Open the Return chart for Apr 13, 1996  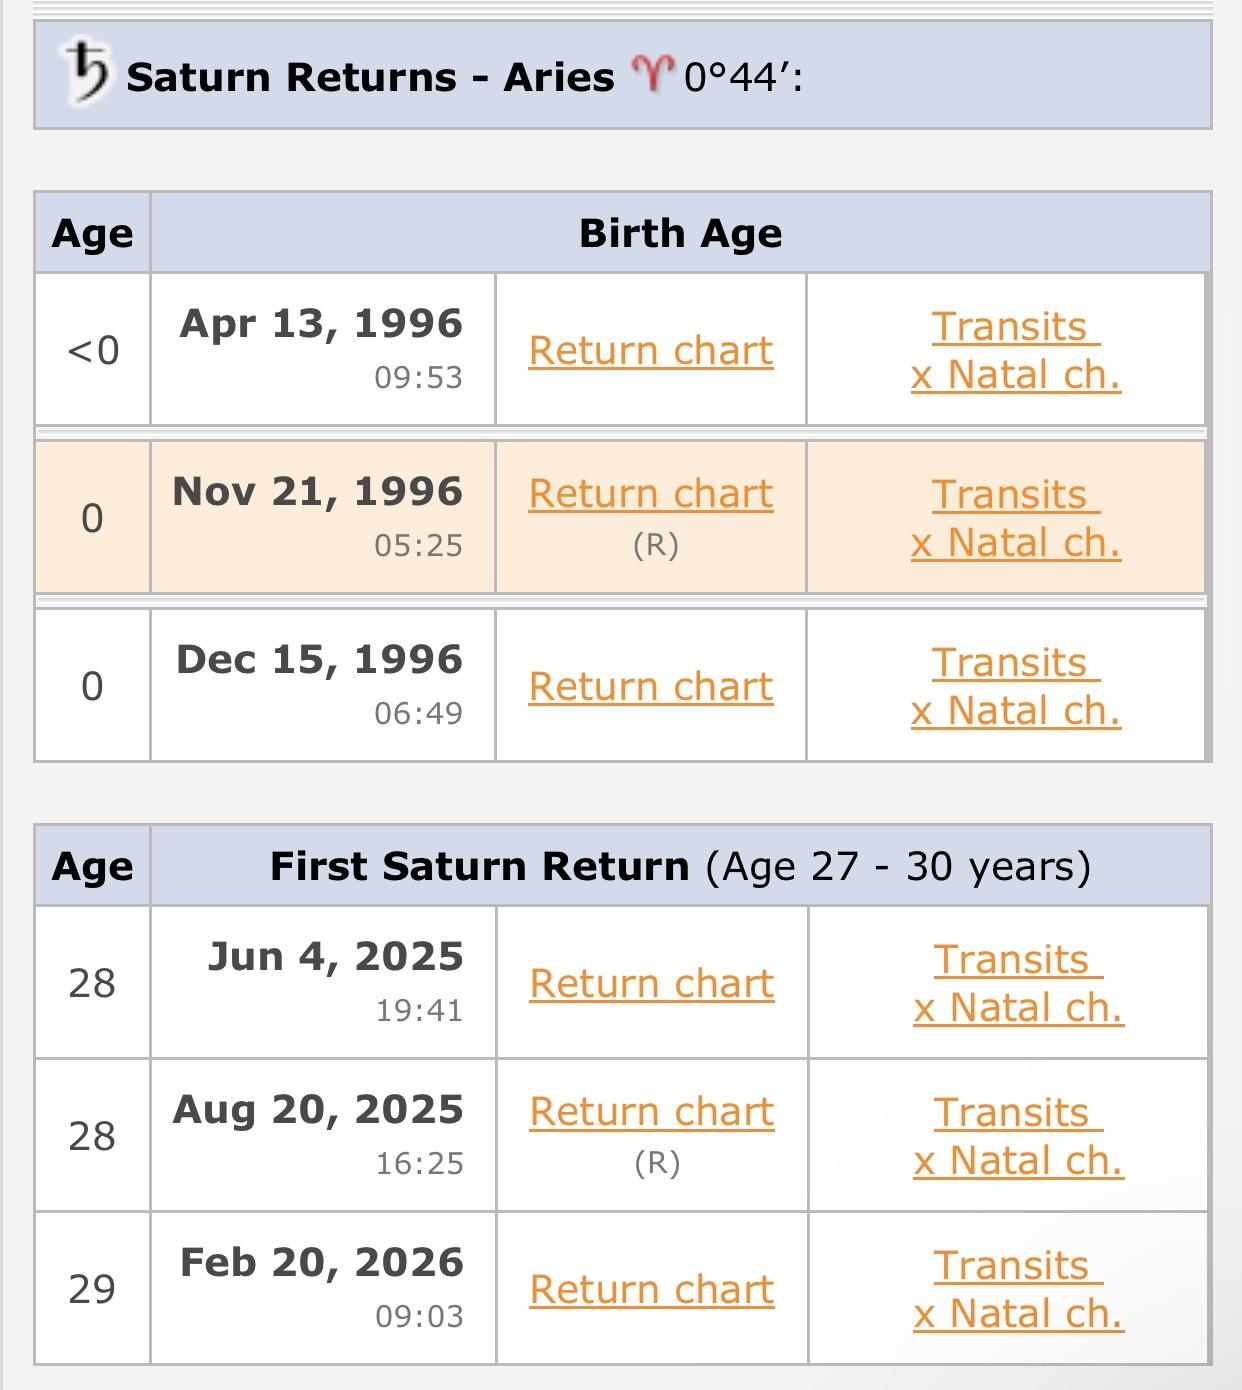pos(650,350)
